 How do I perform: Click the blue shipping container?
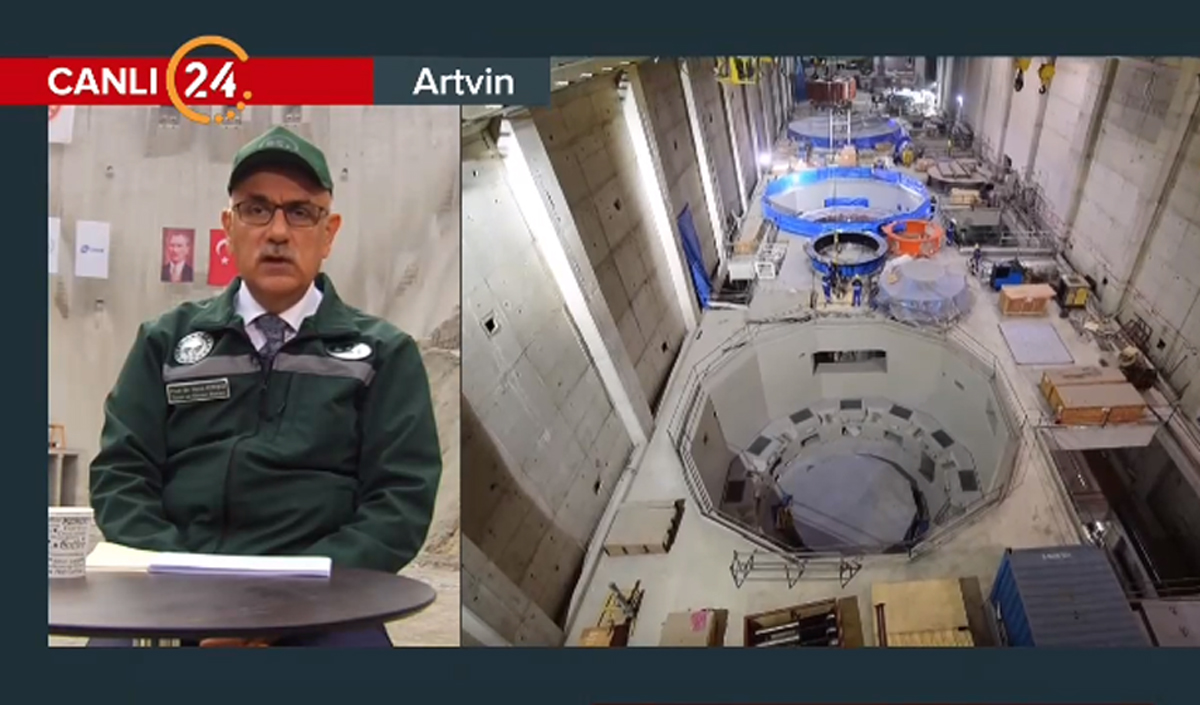pos(1065,597)
